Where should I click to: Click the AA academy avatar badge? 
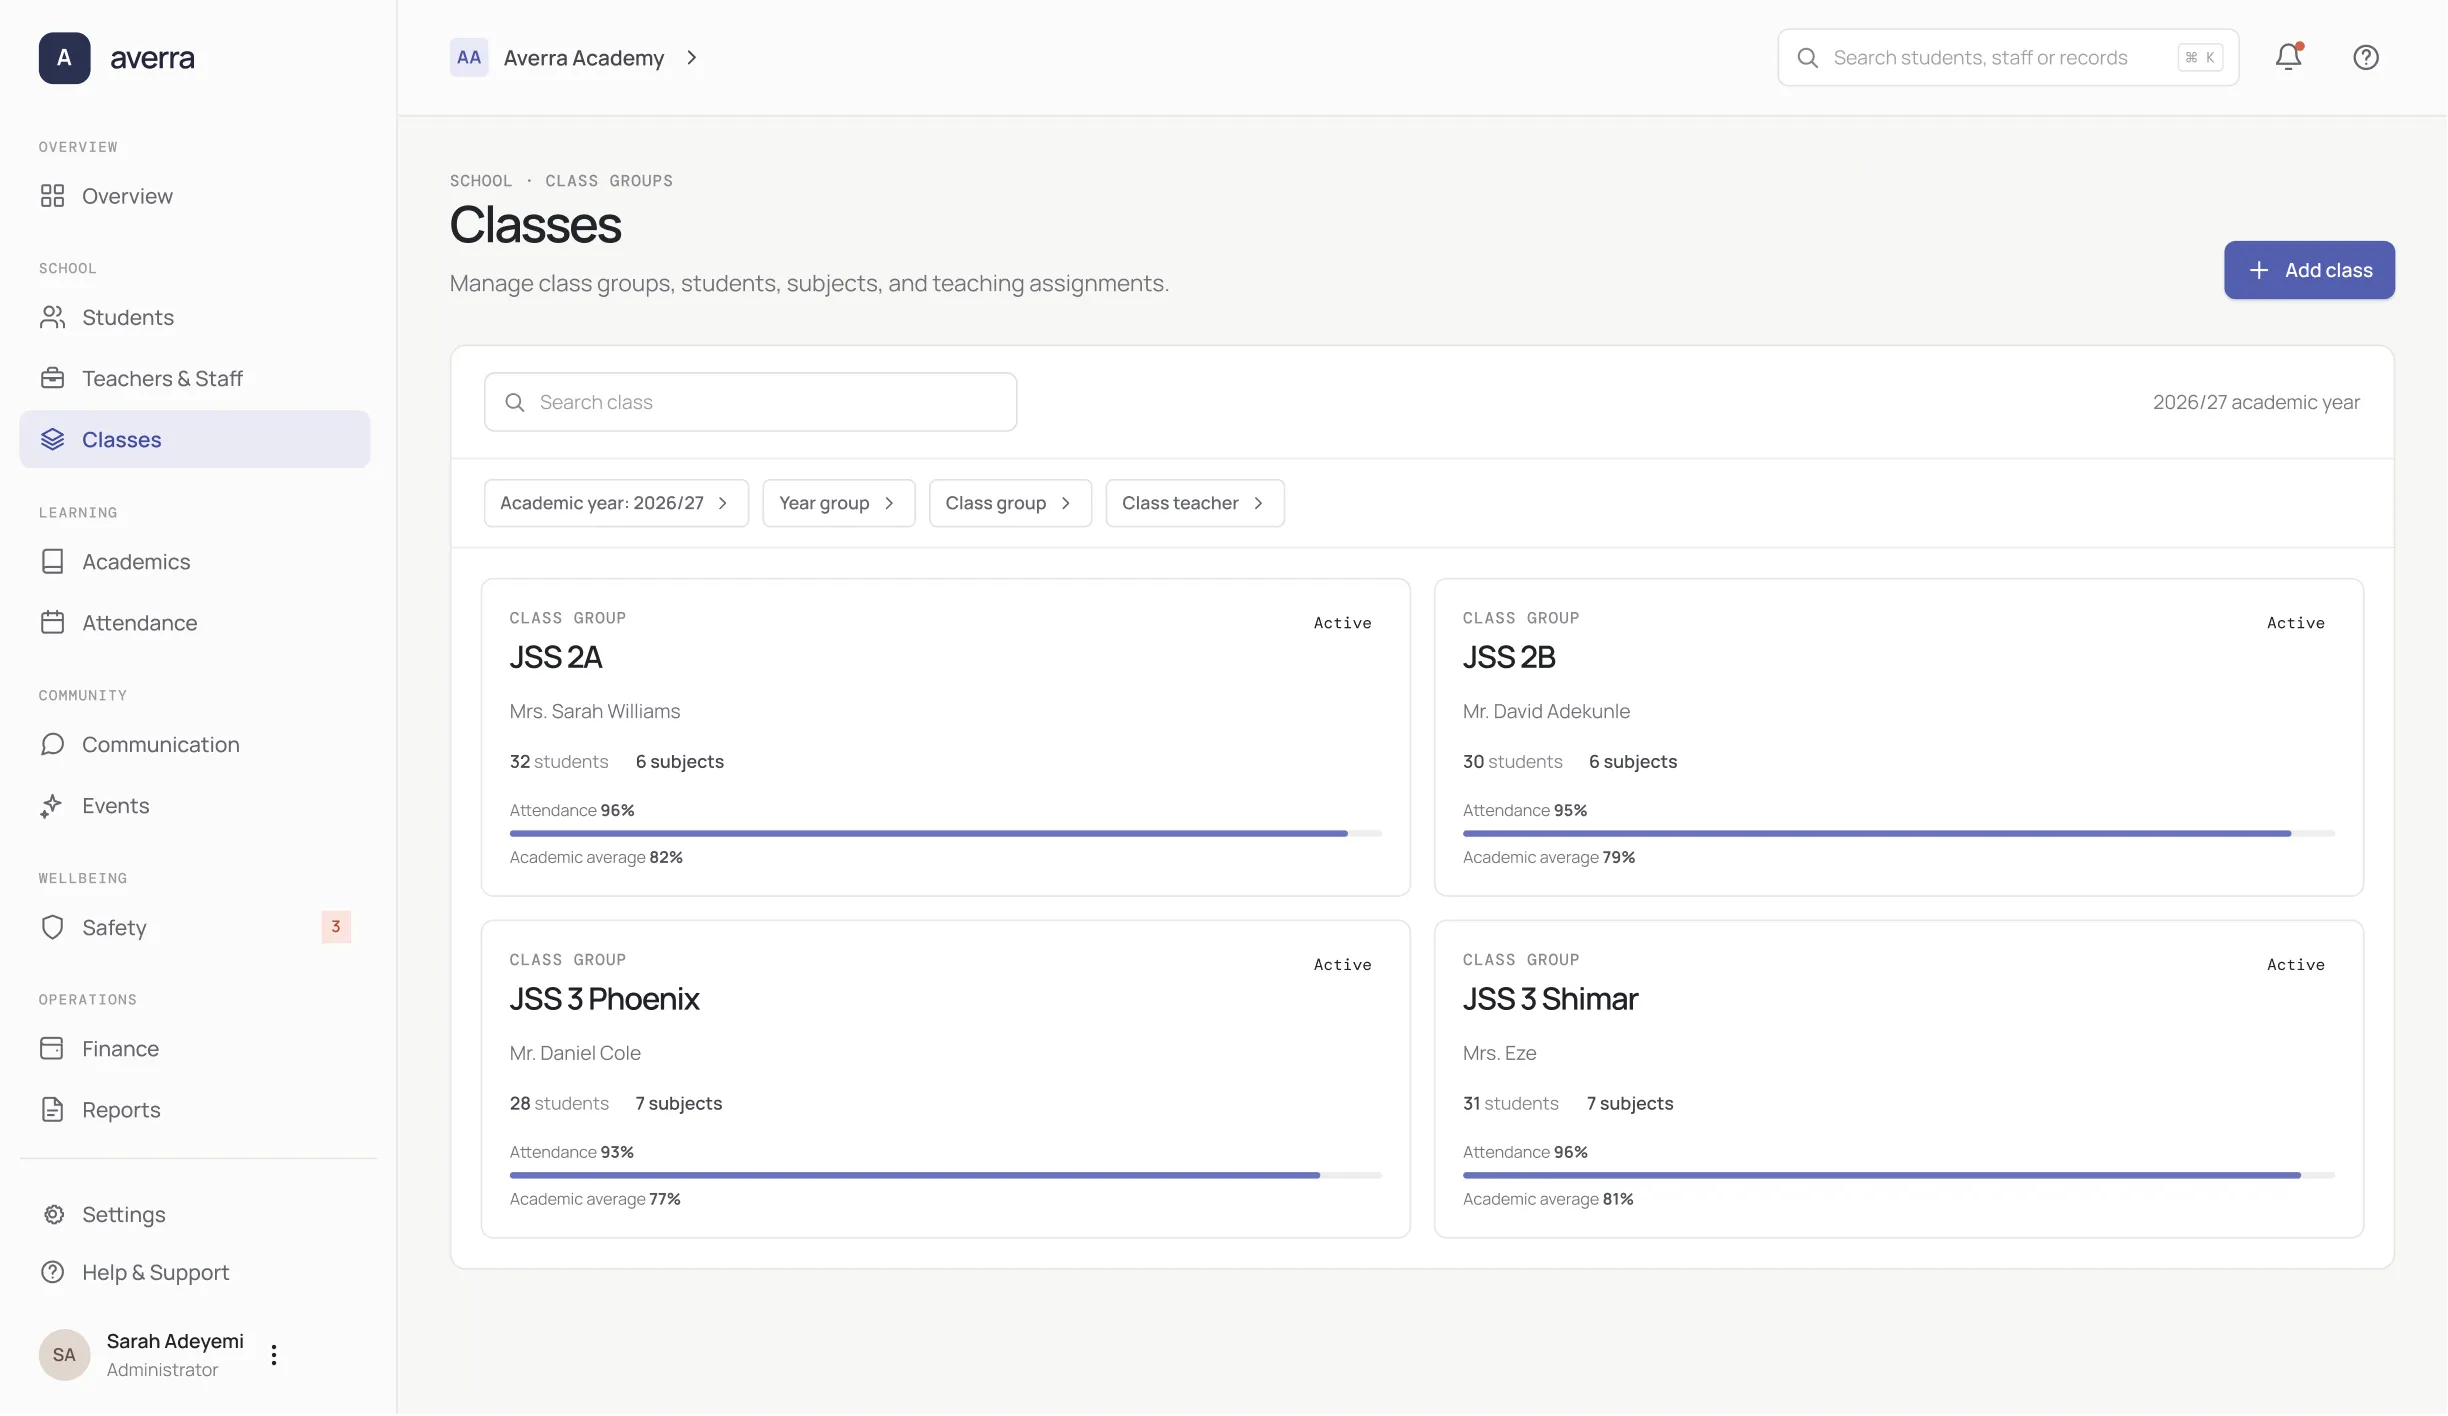pyautogui.click(x=469, y=58)
